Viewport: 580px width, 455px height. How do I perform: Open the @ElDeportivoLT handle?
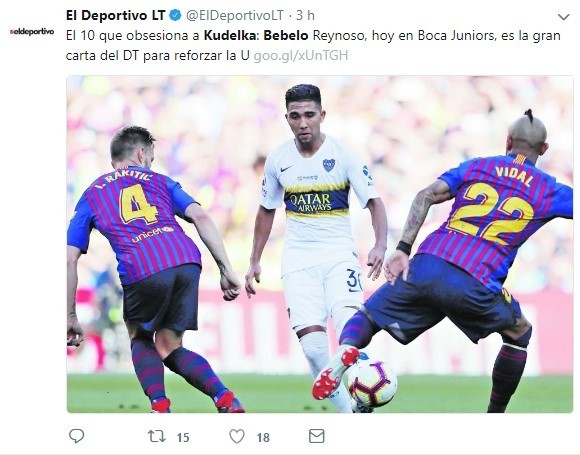[x=235, y=15]
